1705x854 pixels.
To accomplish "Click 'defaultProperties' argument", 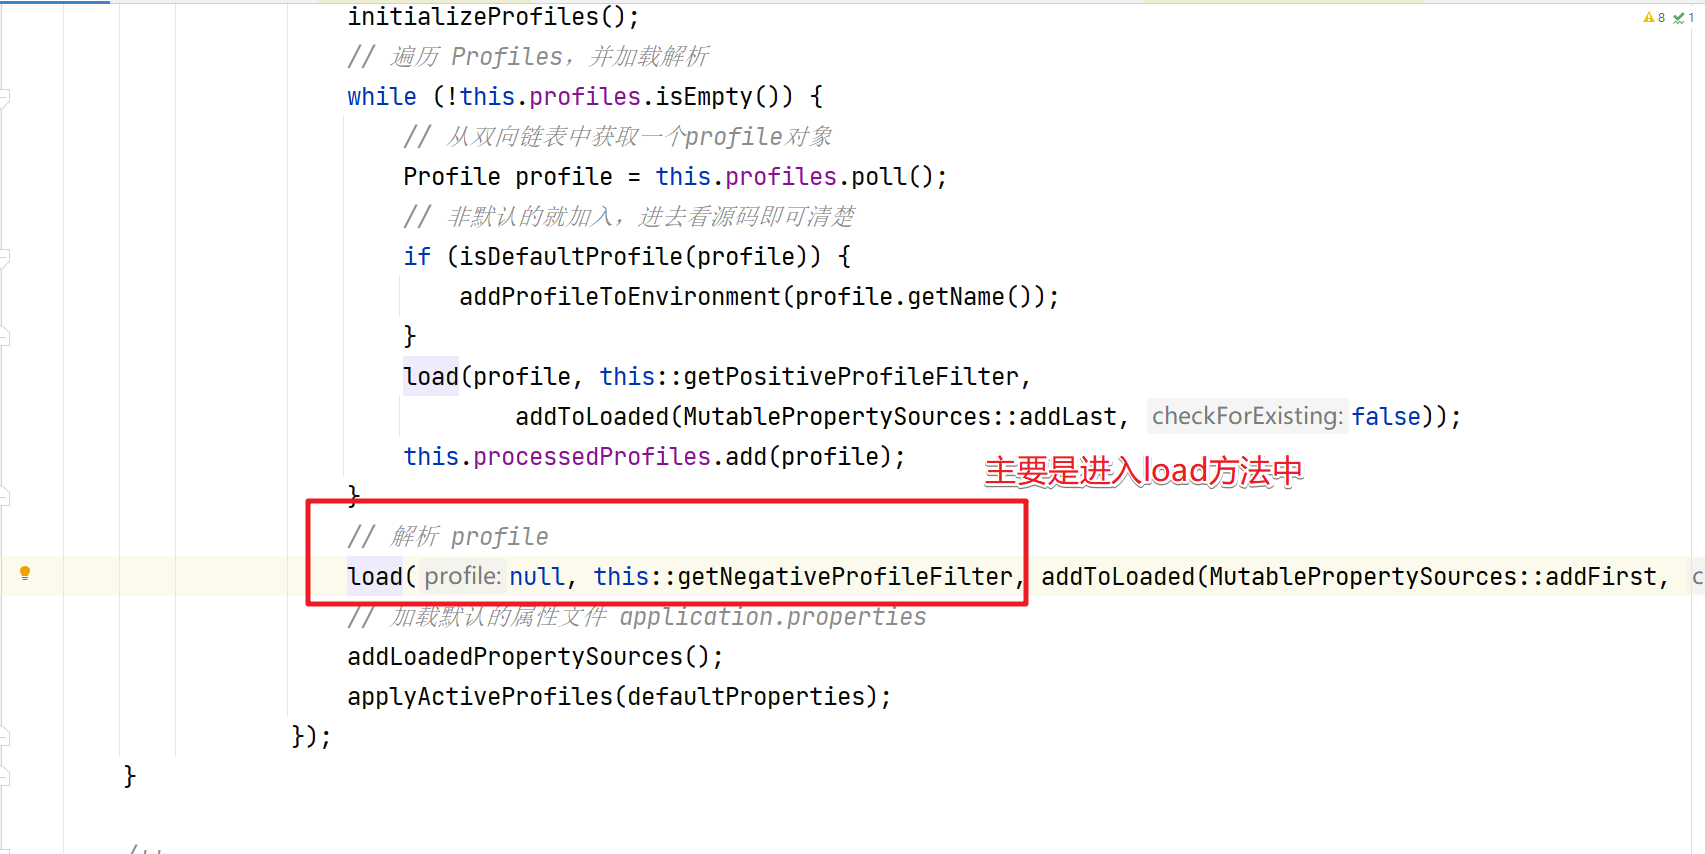I will [746, 697].
